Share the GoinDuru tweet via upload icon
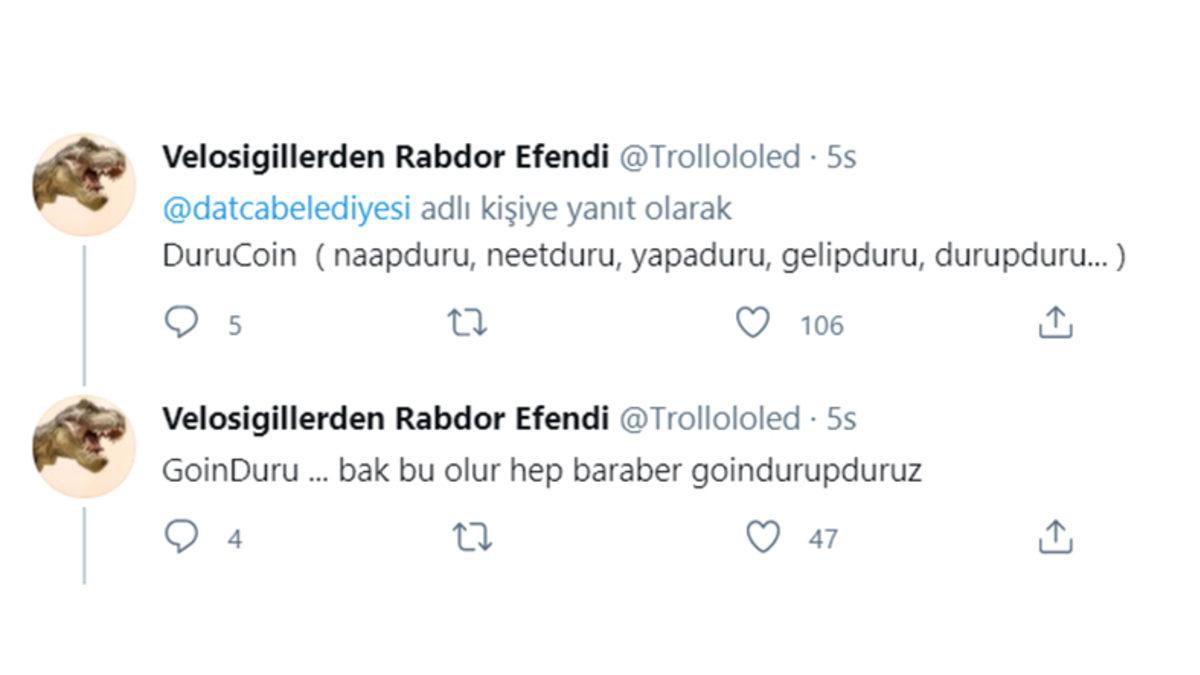The height and width of the screenshot is (675, 1200). [x=1056, y=538]
